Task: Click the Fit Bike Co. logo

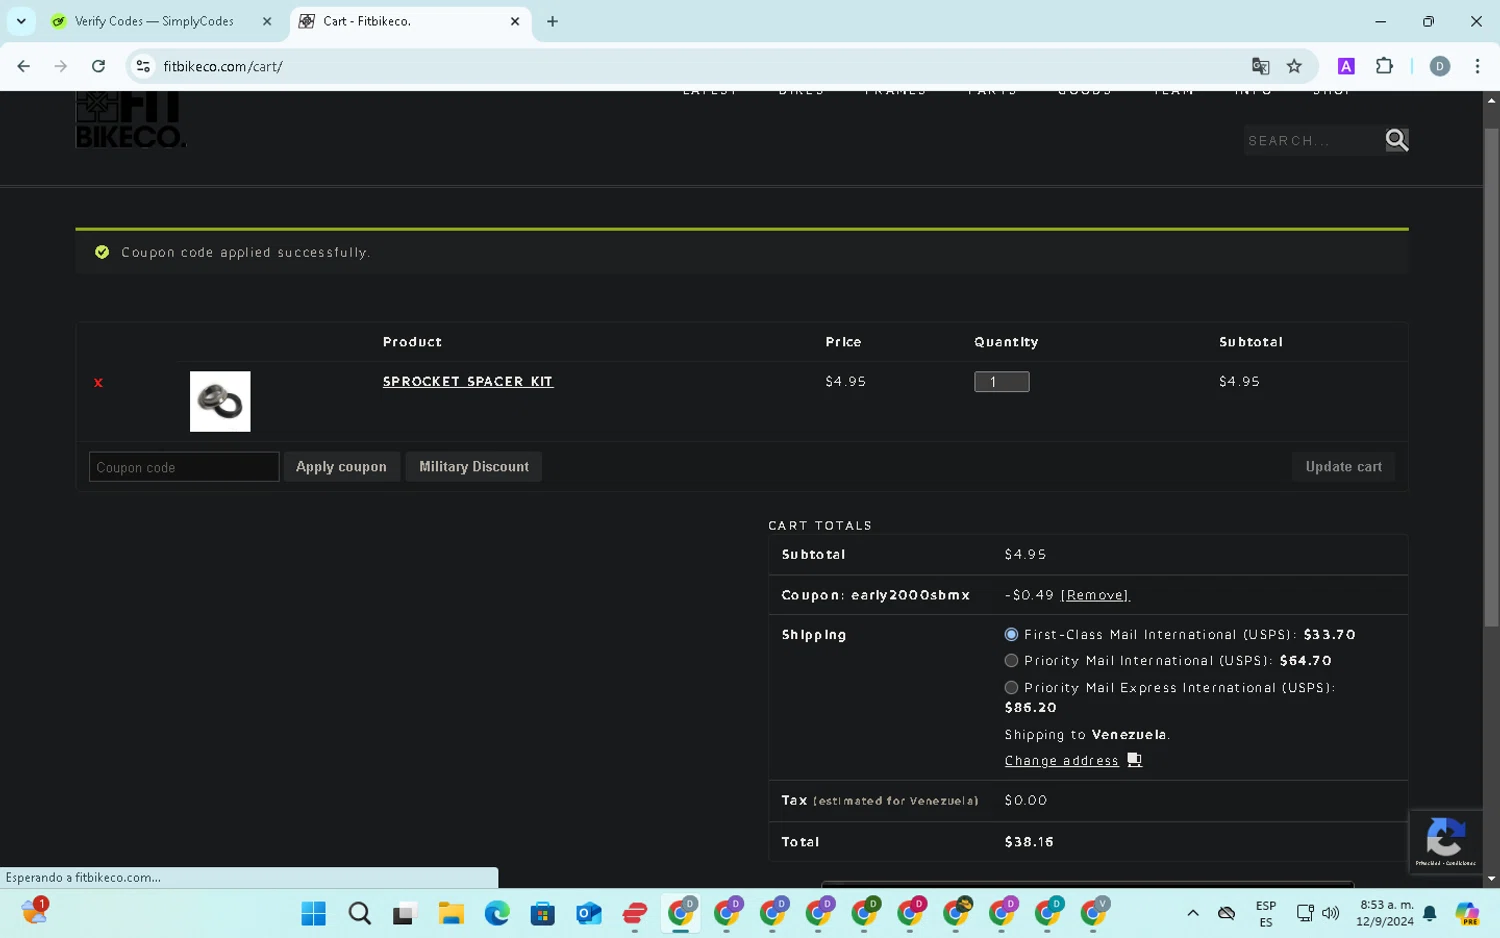Action: 130,120
